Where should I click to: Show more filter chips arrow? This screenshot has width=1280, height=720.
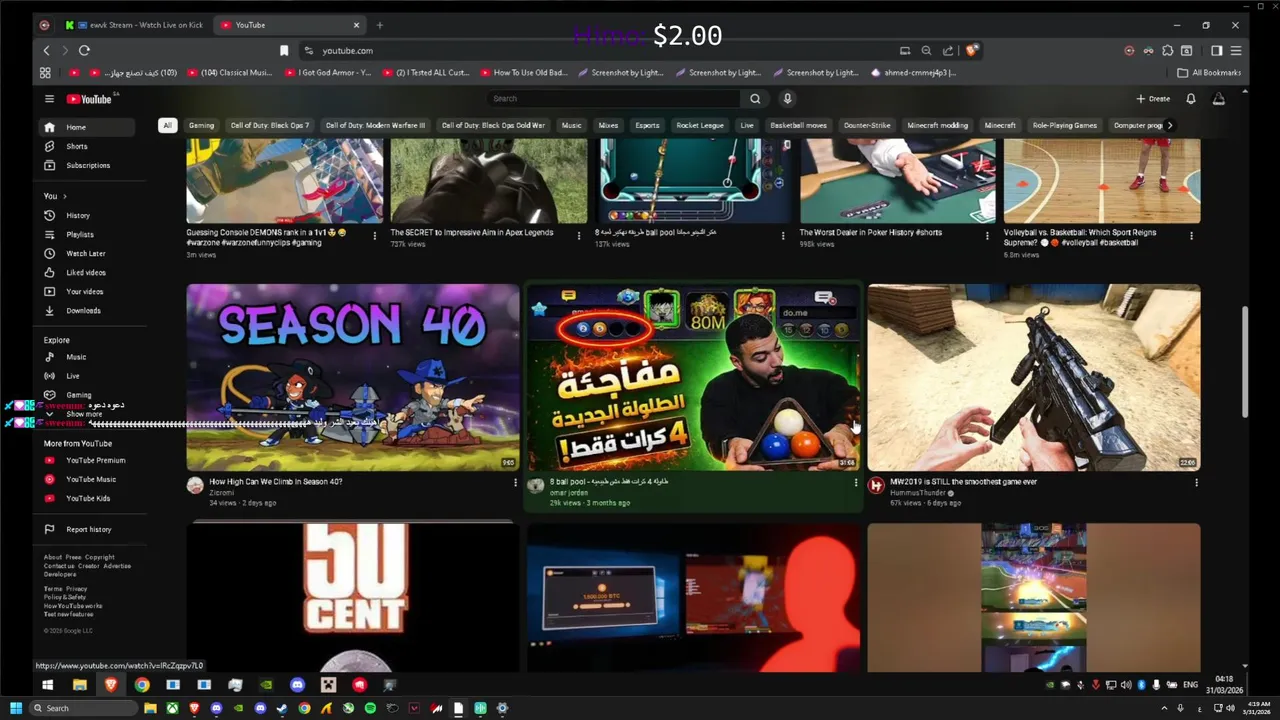pyautogui.click(x=1169, y=125)
